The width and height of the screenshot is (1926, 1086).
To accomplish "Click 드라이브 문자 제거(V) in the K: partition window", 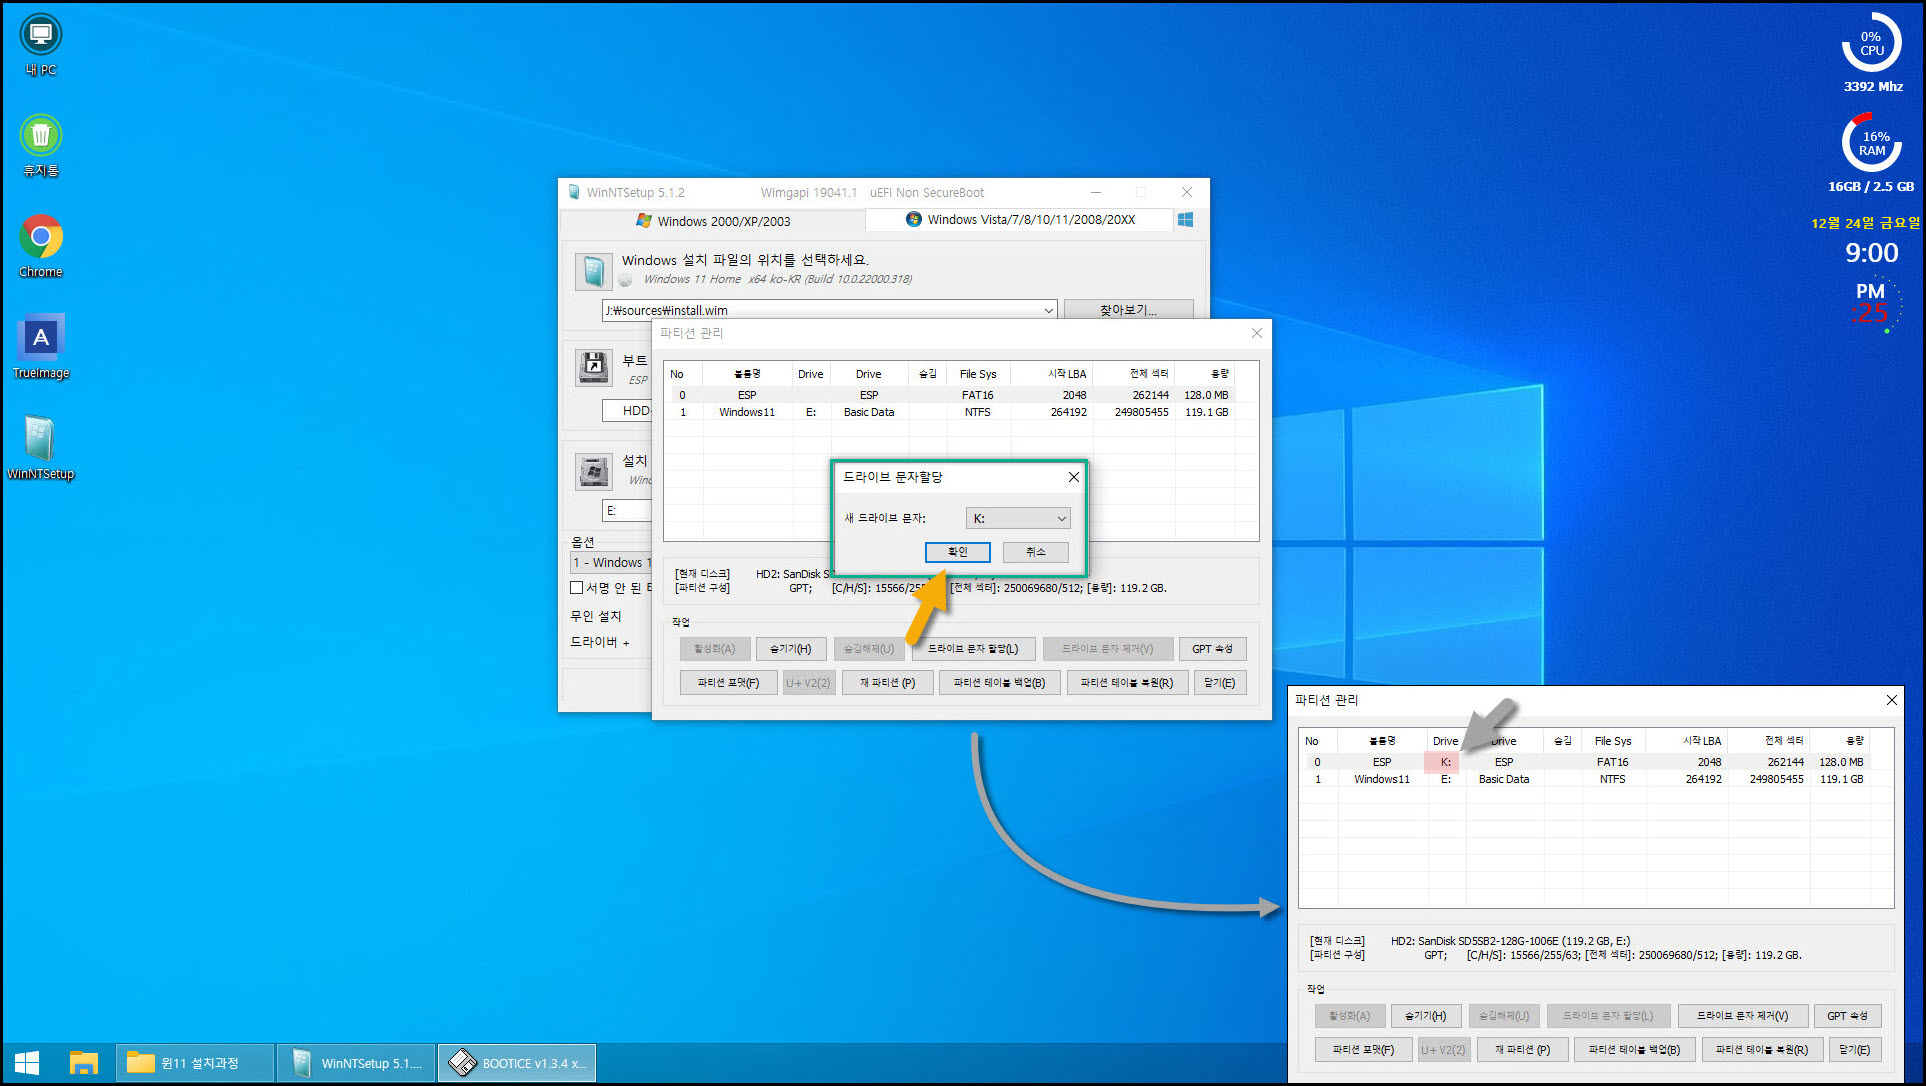I will tap(1742, 1016).
